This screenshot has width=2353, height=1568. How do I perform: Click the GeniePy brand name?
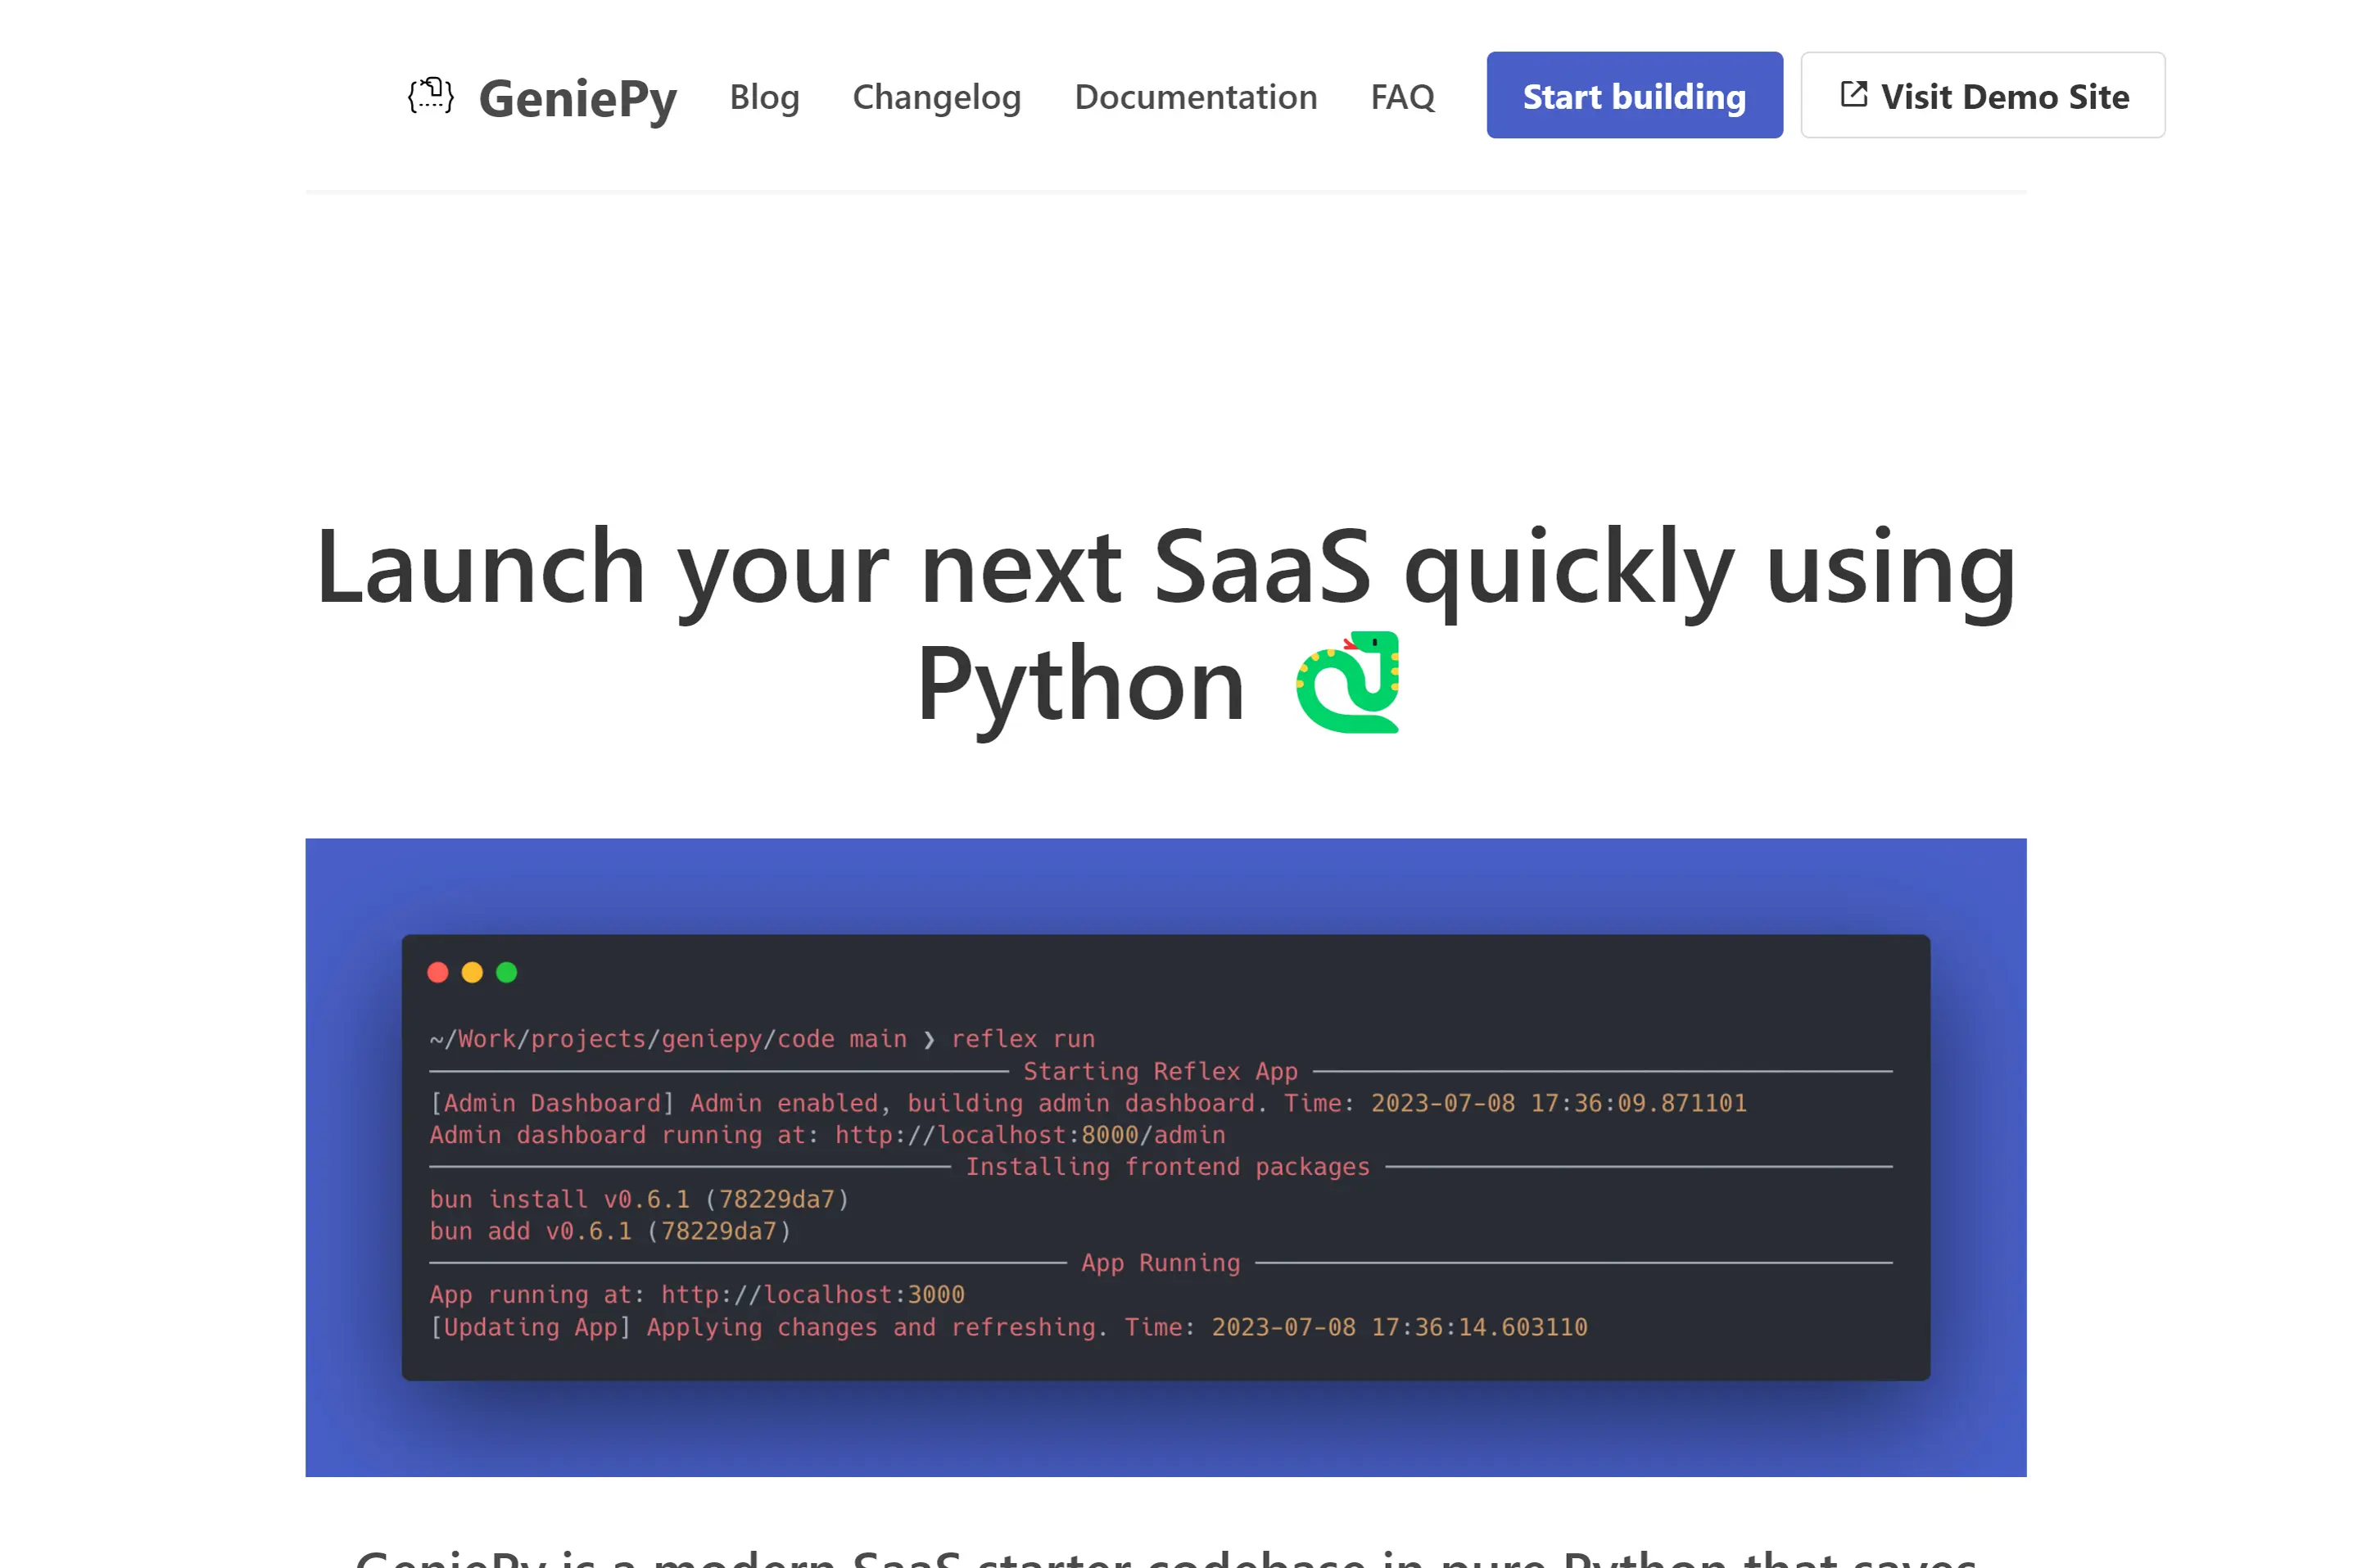click(x=577, y=98)
